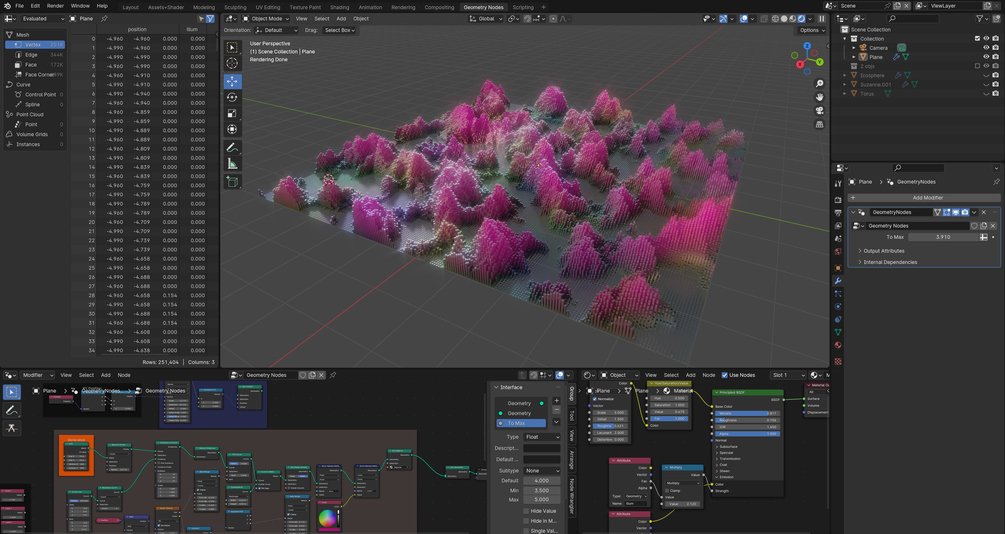Select the Measure tool
Screen dimensions: 1005x534
(232, 164)
